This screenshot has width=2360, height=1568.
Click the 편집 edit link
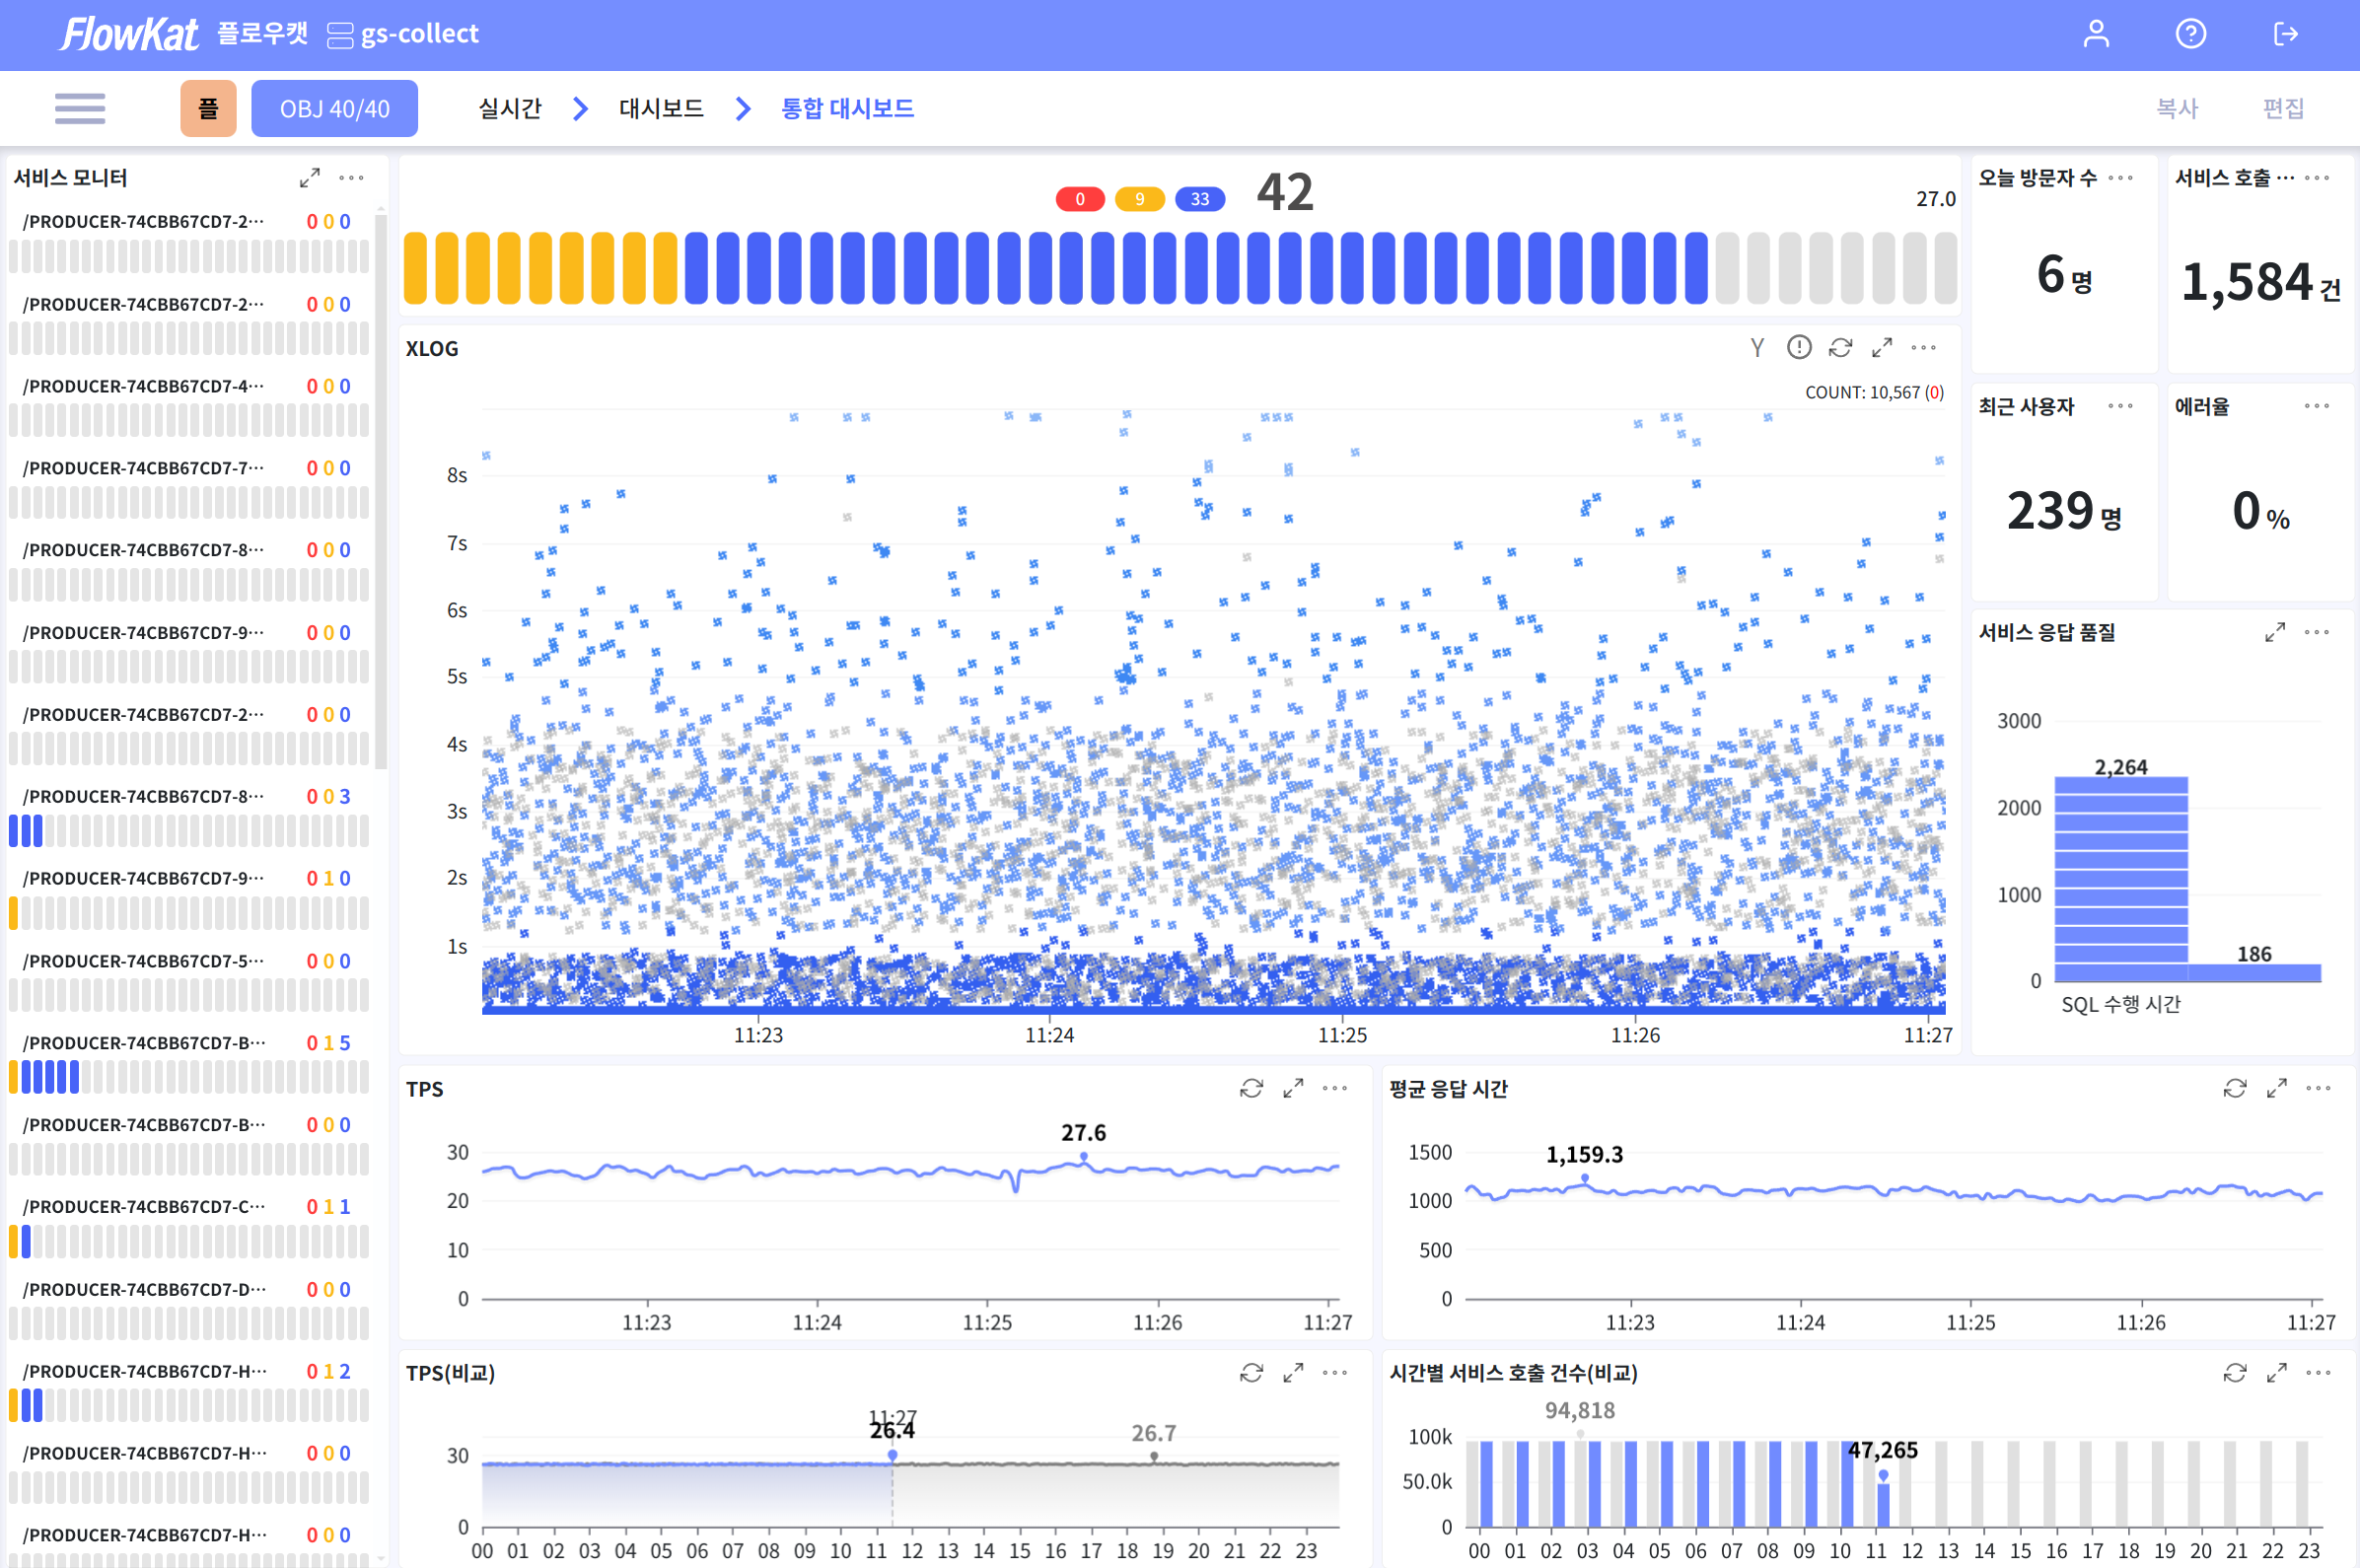click(2283, 108)
